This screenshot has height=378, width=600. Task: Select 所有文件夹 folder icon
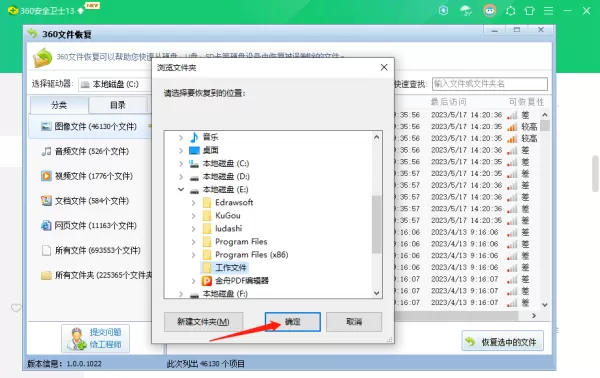(46, 275)
